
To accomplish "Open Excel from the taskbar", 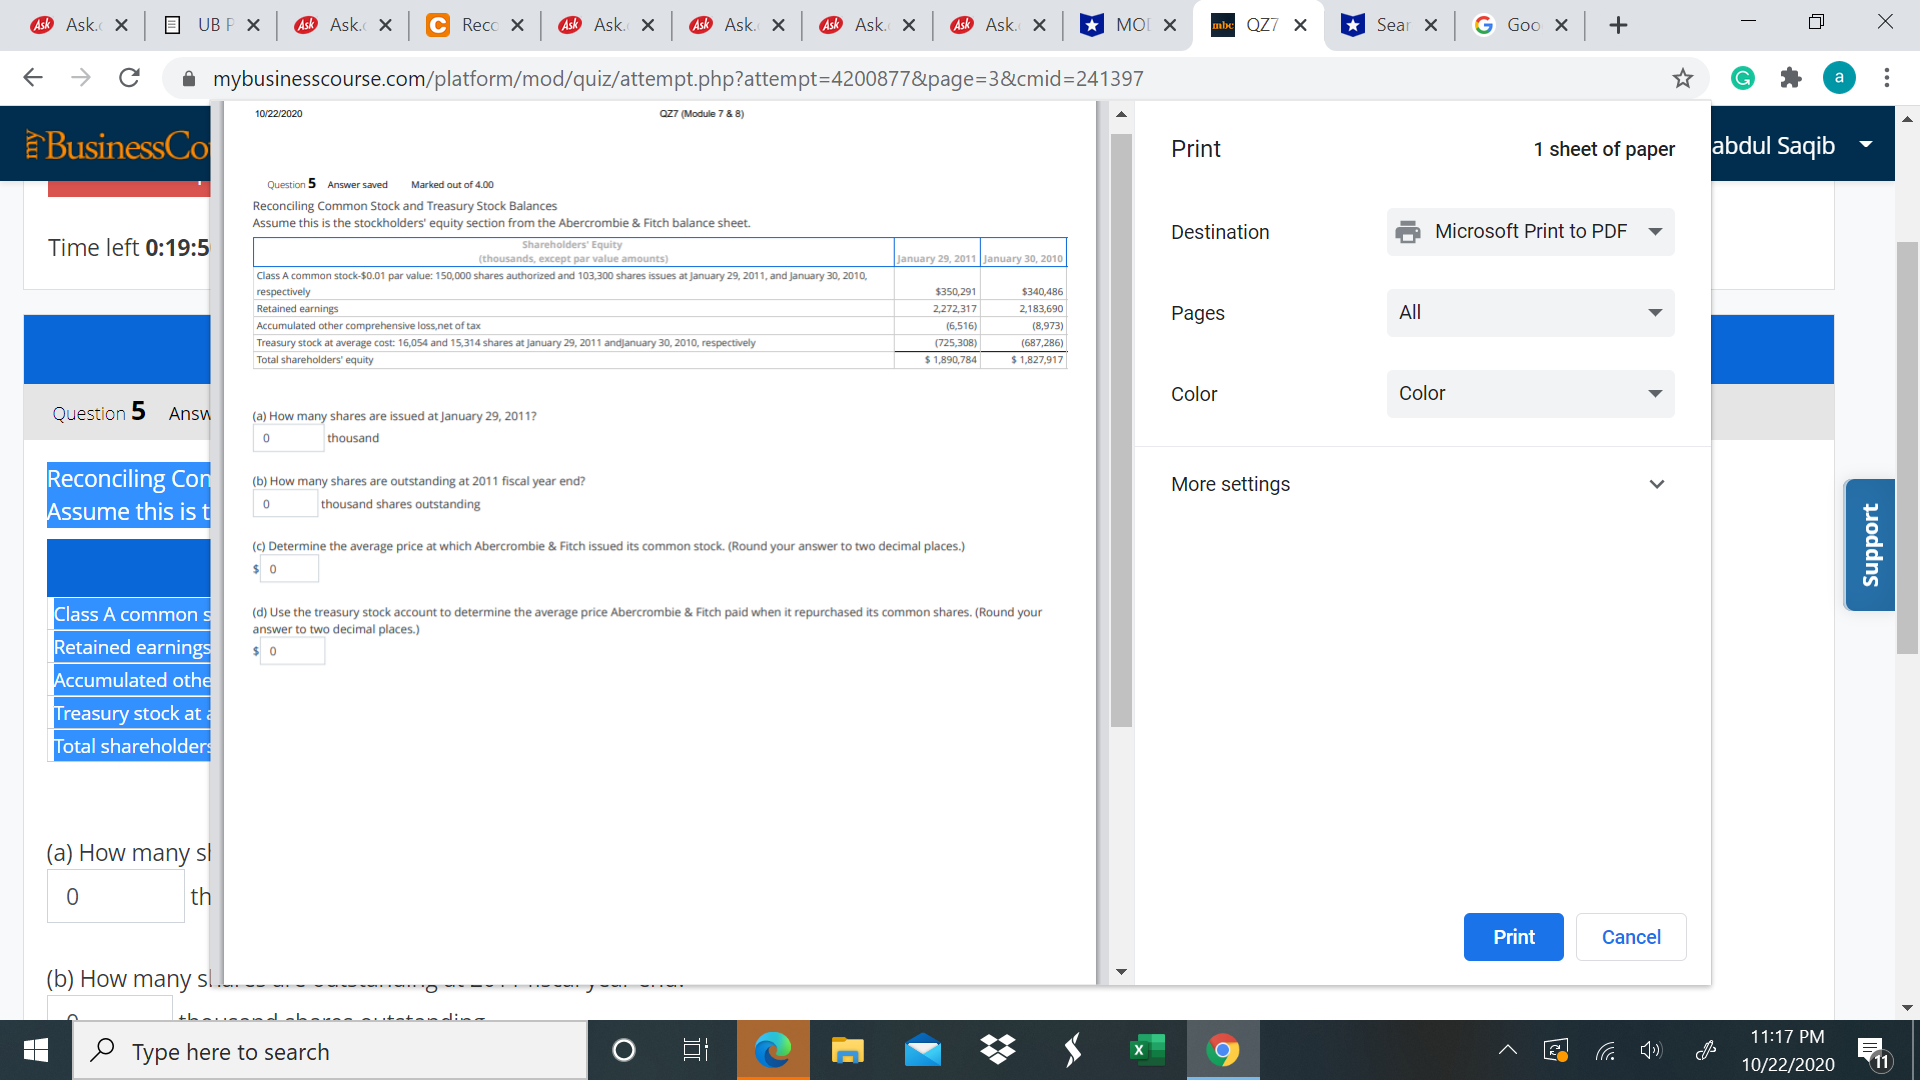I will click(1147, 1050).
